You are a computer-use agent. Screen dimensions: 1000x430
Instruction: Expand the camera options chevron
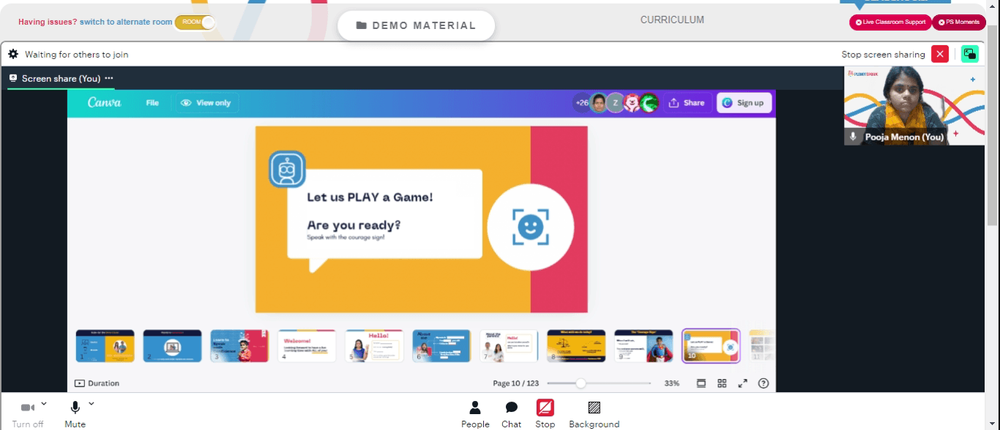[x=44, y=403]
